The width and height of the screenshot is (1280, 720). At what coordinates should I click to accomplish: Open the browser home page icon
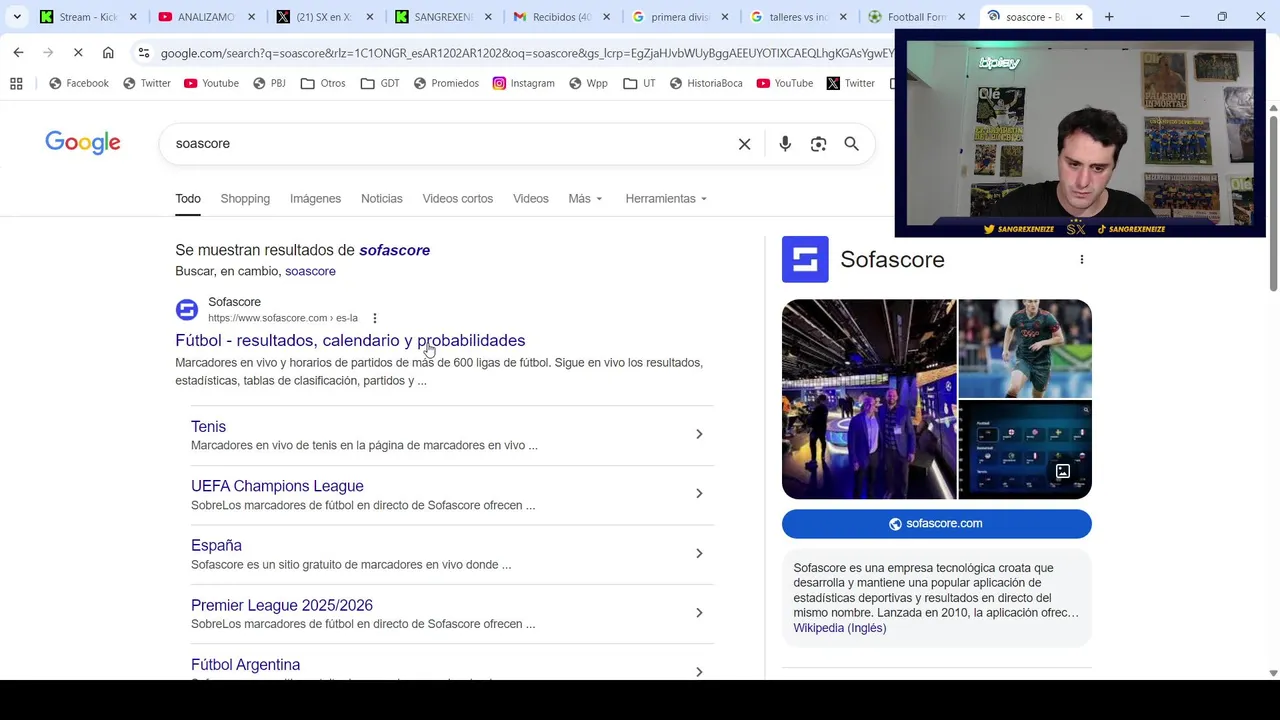pyautogui.click(x=108, y=52)
